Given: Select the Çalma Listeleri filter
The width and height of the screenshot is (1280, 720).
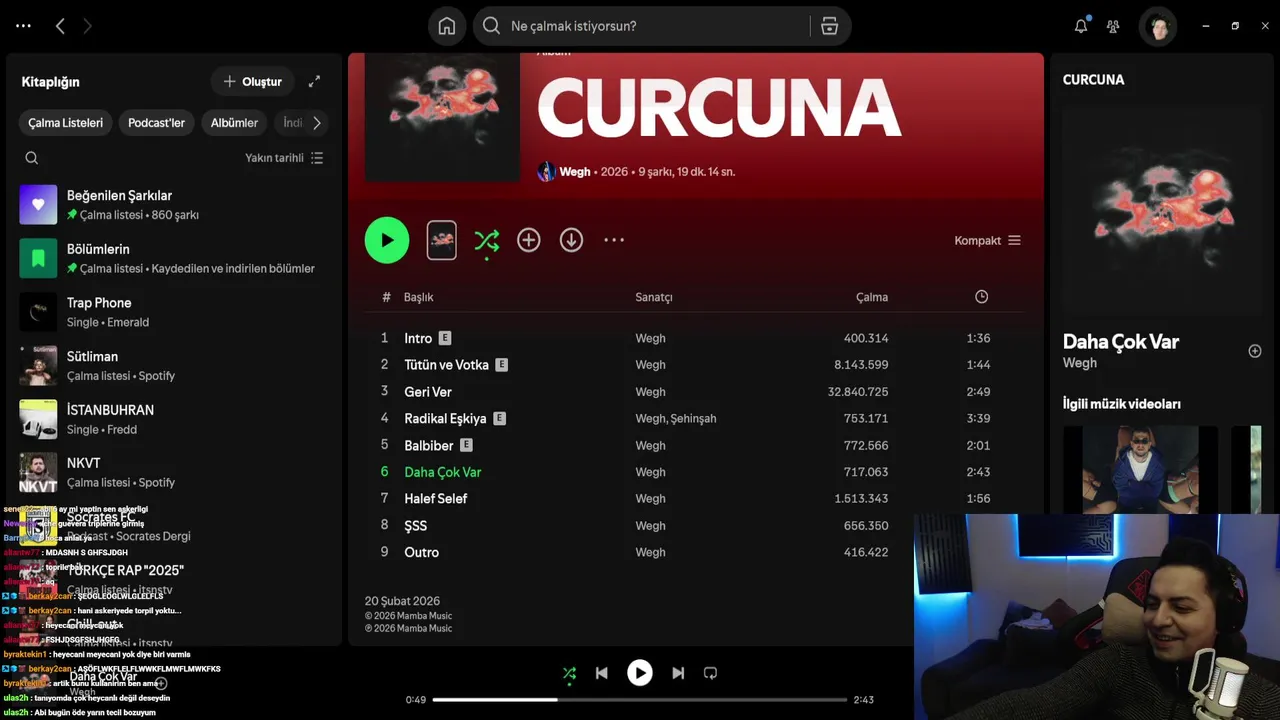Looking at the screenshot, I should point(65,123).
